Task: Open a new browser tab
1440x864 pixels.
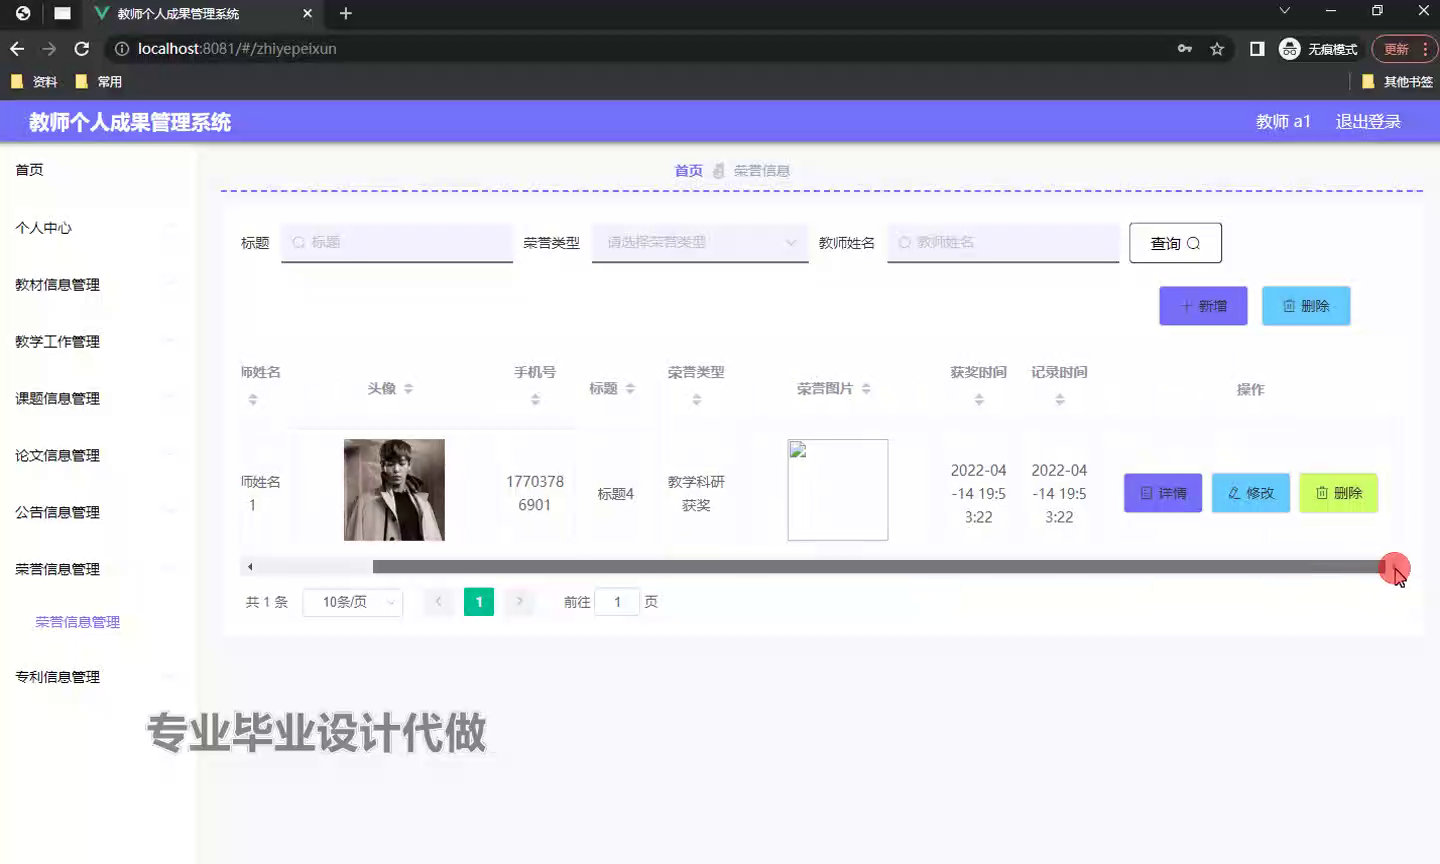Action: (346, 13)
